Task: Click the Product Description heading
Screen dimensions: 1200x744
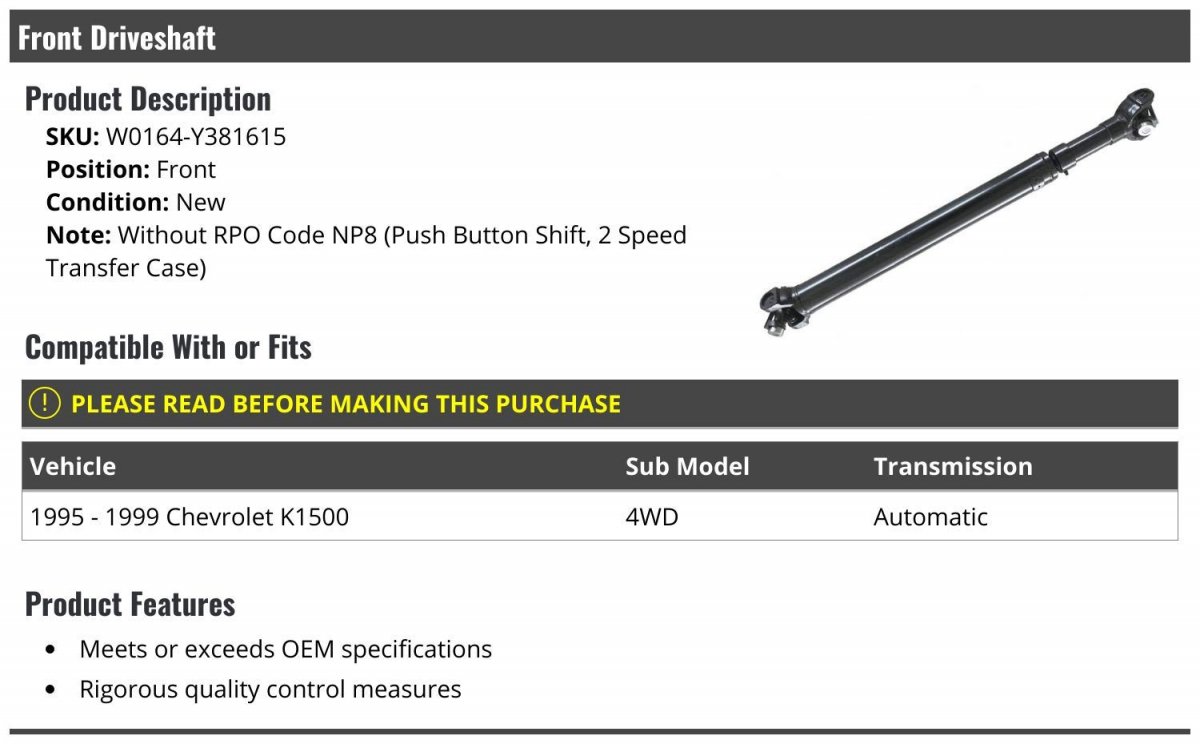Action: [x=148, y=99]
